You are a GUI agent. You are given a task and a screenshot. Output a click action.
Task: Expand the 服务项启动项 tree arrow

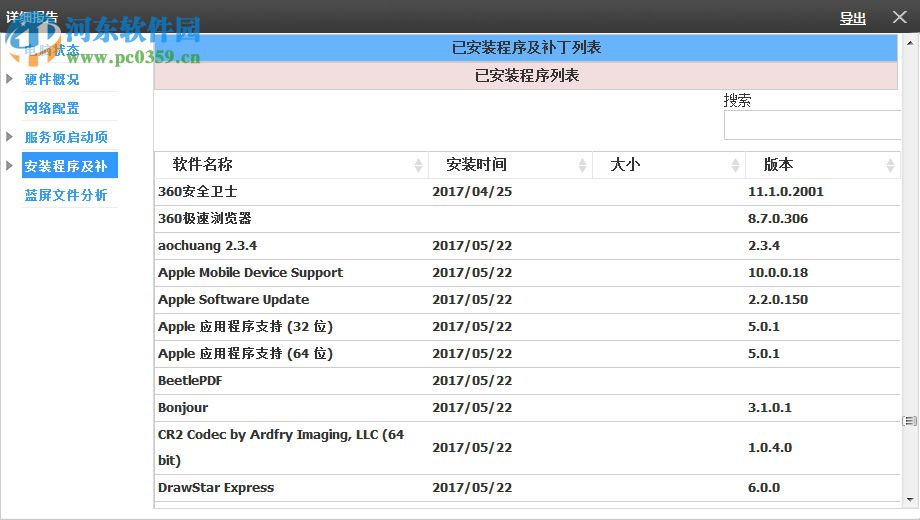pyautogui.click(x=9, y=137)
